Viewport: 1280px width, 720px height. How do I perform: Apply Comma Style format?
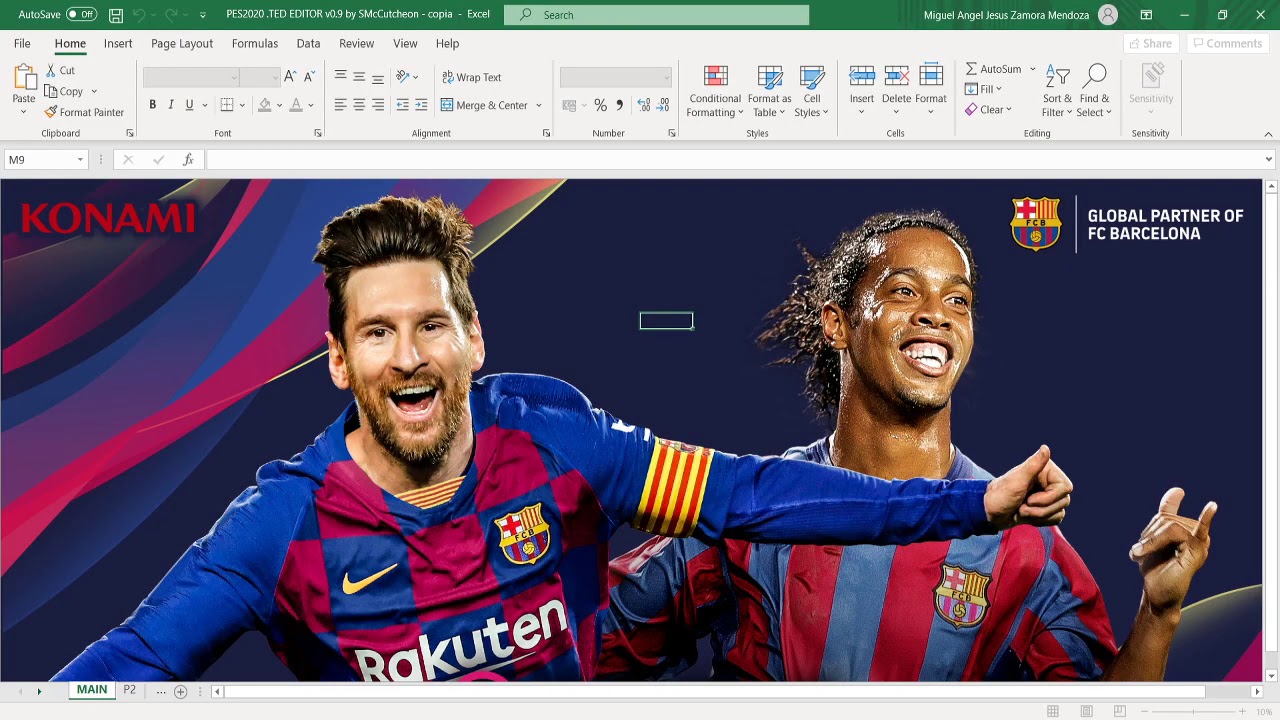[x=619, y=105]
